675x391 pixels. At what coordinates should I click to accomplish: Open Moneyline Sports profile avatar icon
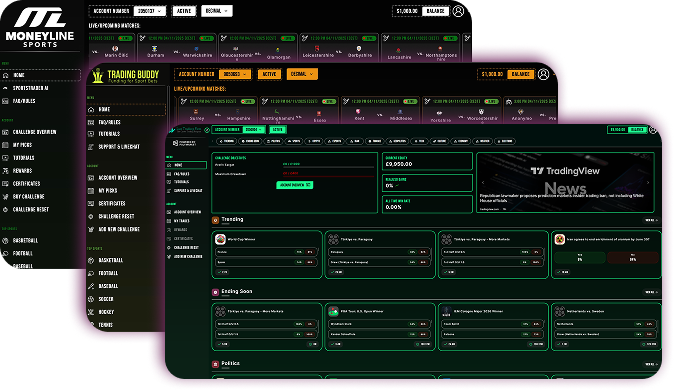tap(458, 11)
